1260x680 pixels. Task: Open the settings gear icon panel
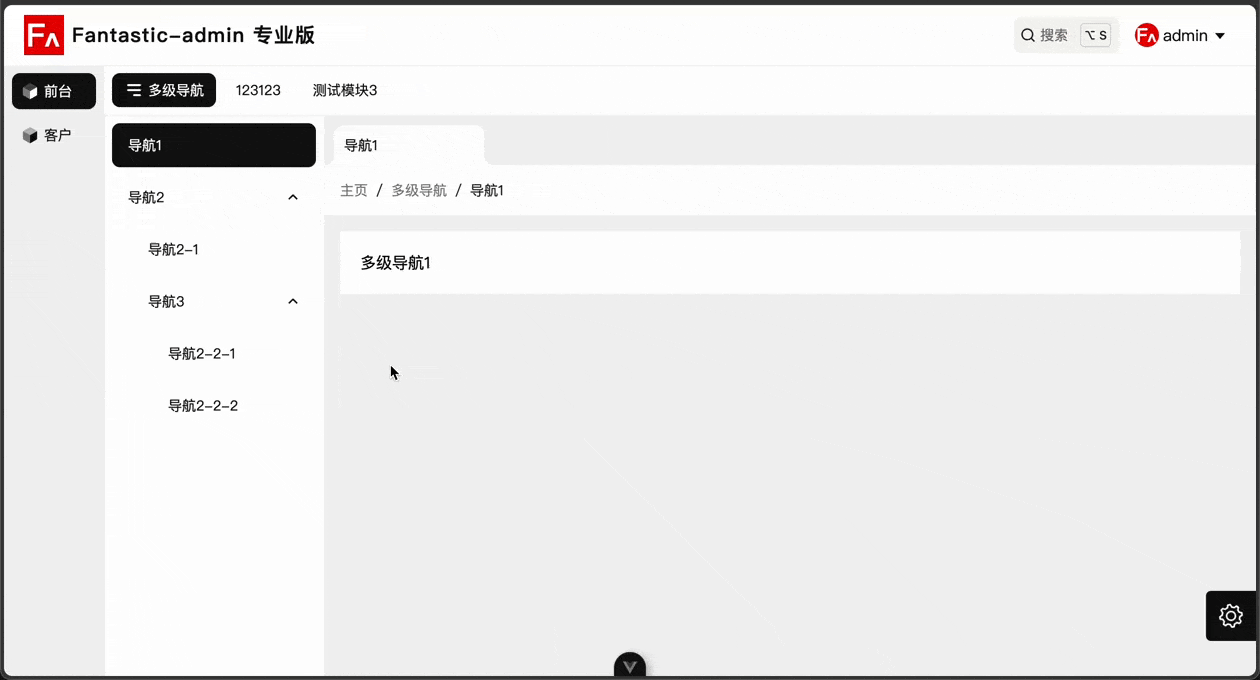pyautogui.click(x=1231, y=616)
